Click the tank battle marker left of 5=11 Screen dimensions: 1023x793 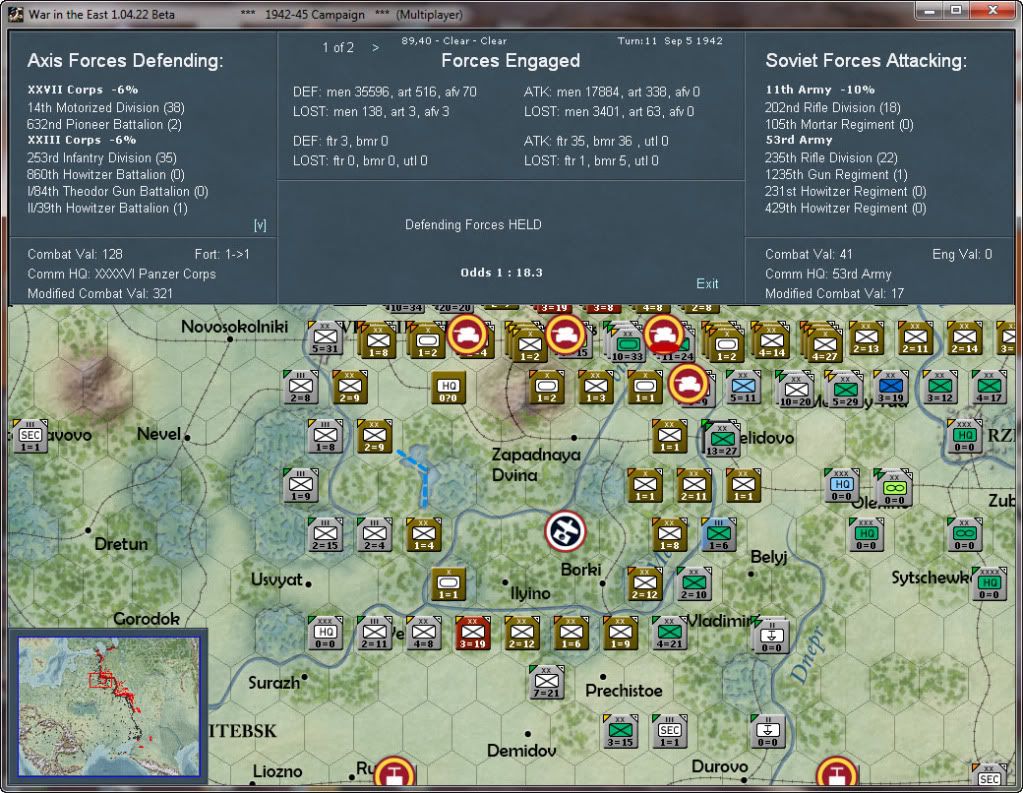688,384
